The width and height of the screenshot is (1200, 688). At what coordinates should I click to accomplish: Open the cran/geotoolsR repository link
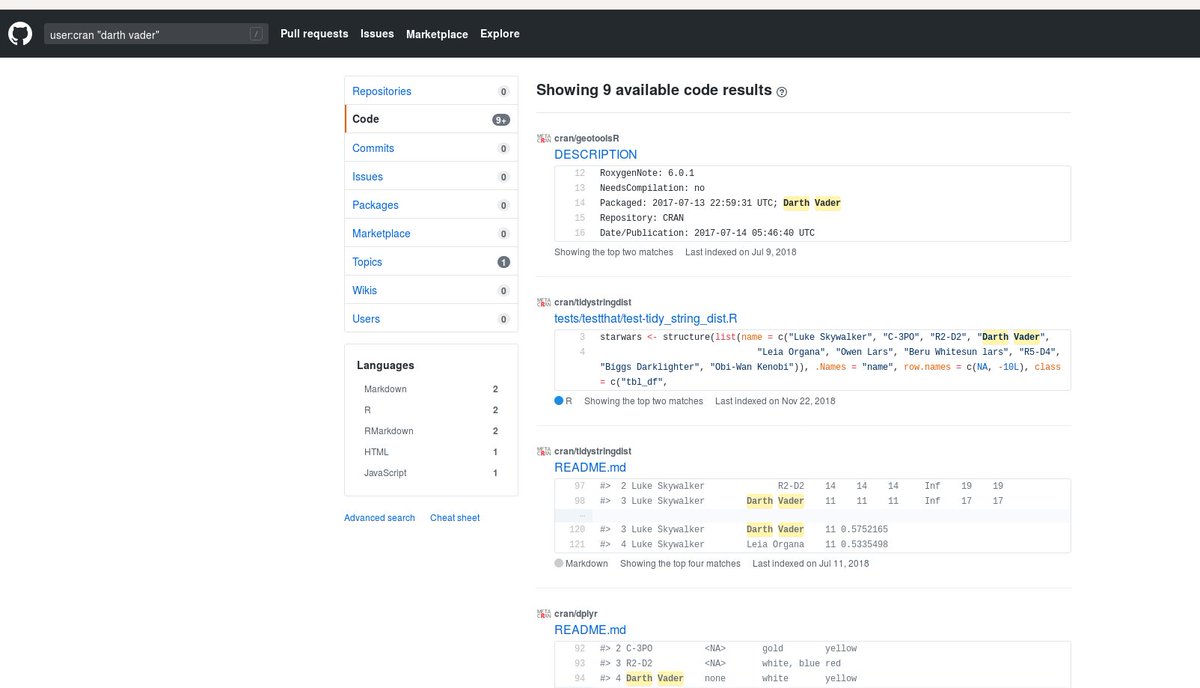click(x=587, y=138)
